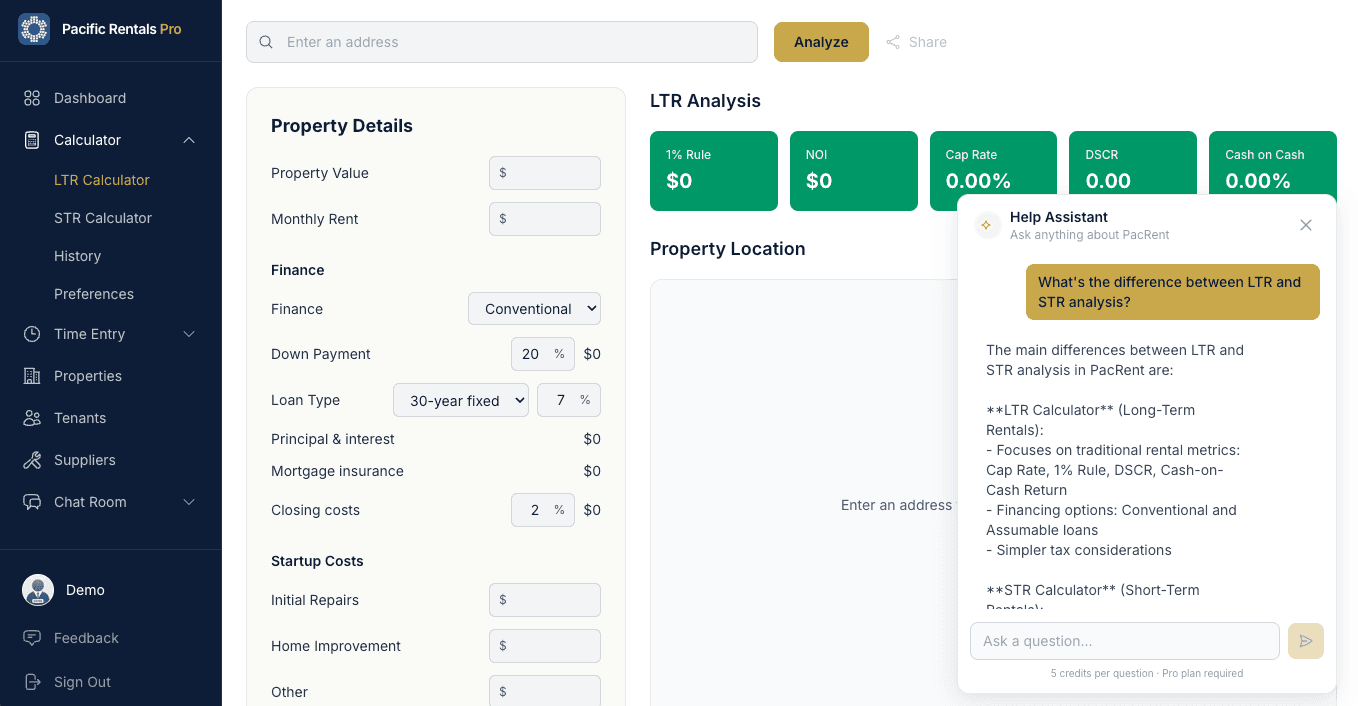This screenshot has height=706, width=1358.
Task: Click the NOI metric card
Action: (x=854, y=171)
